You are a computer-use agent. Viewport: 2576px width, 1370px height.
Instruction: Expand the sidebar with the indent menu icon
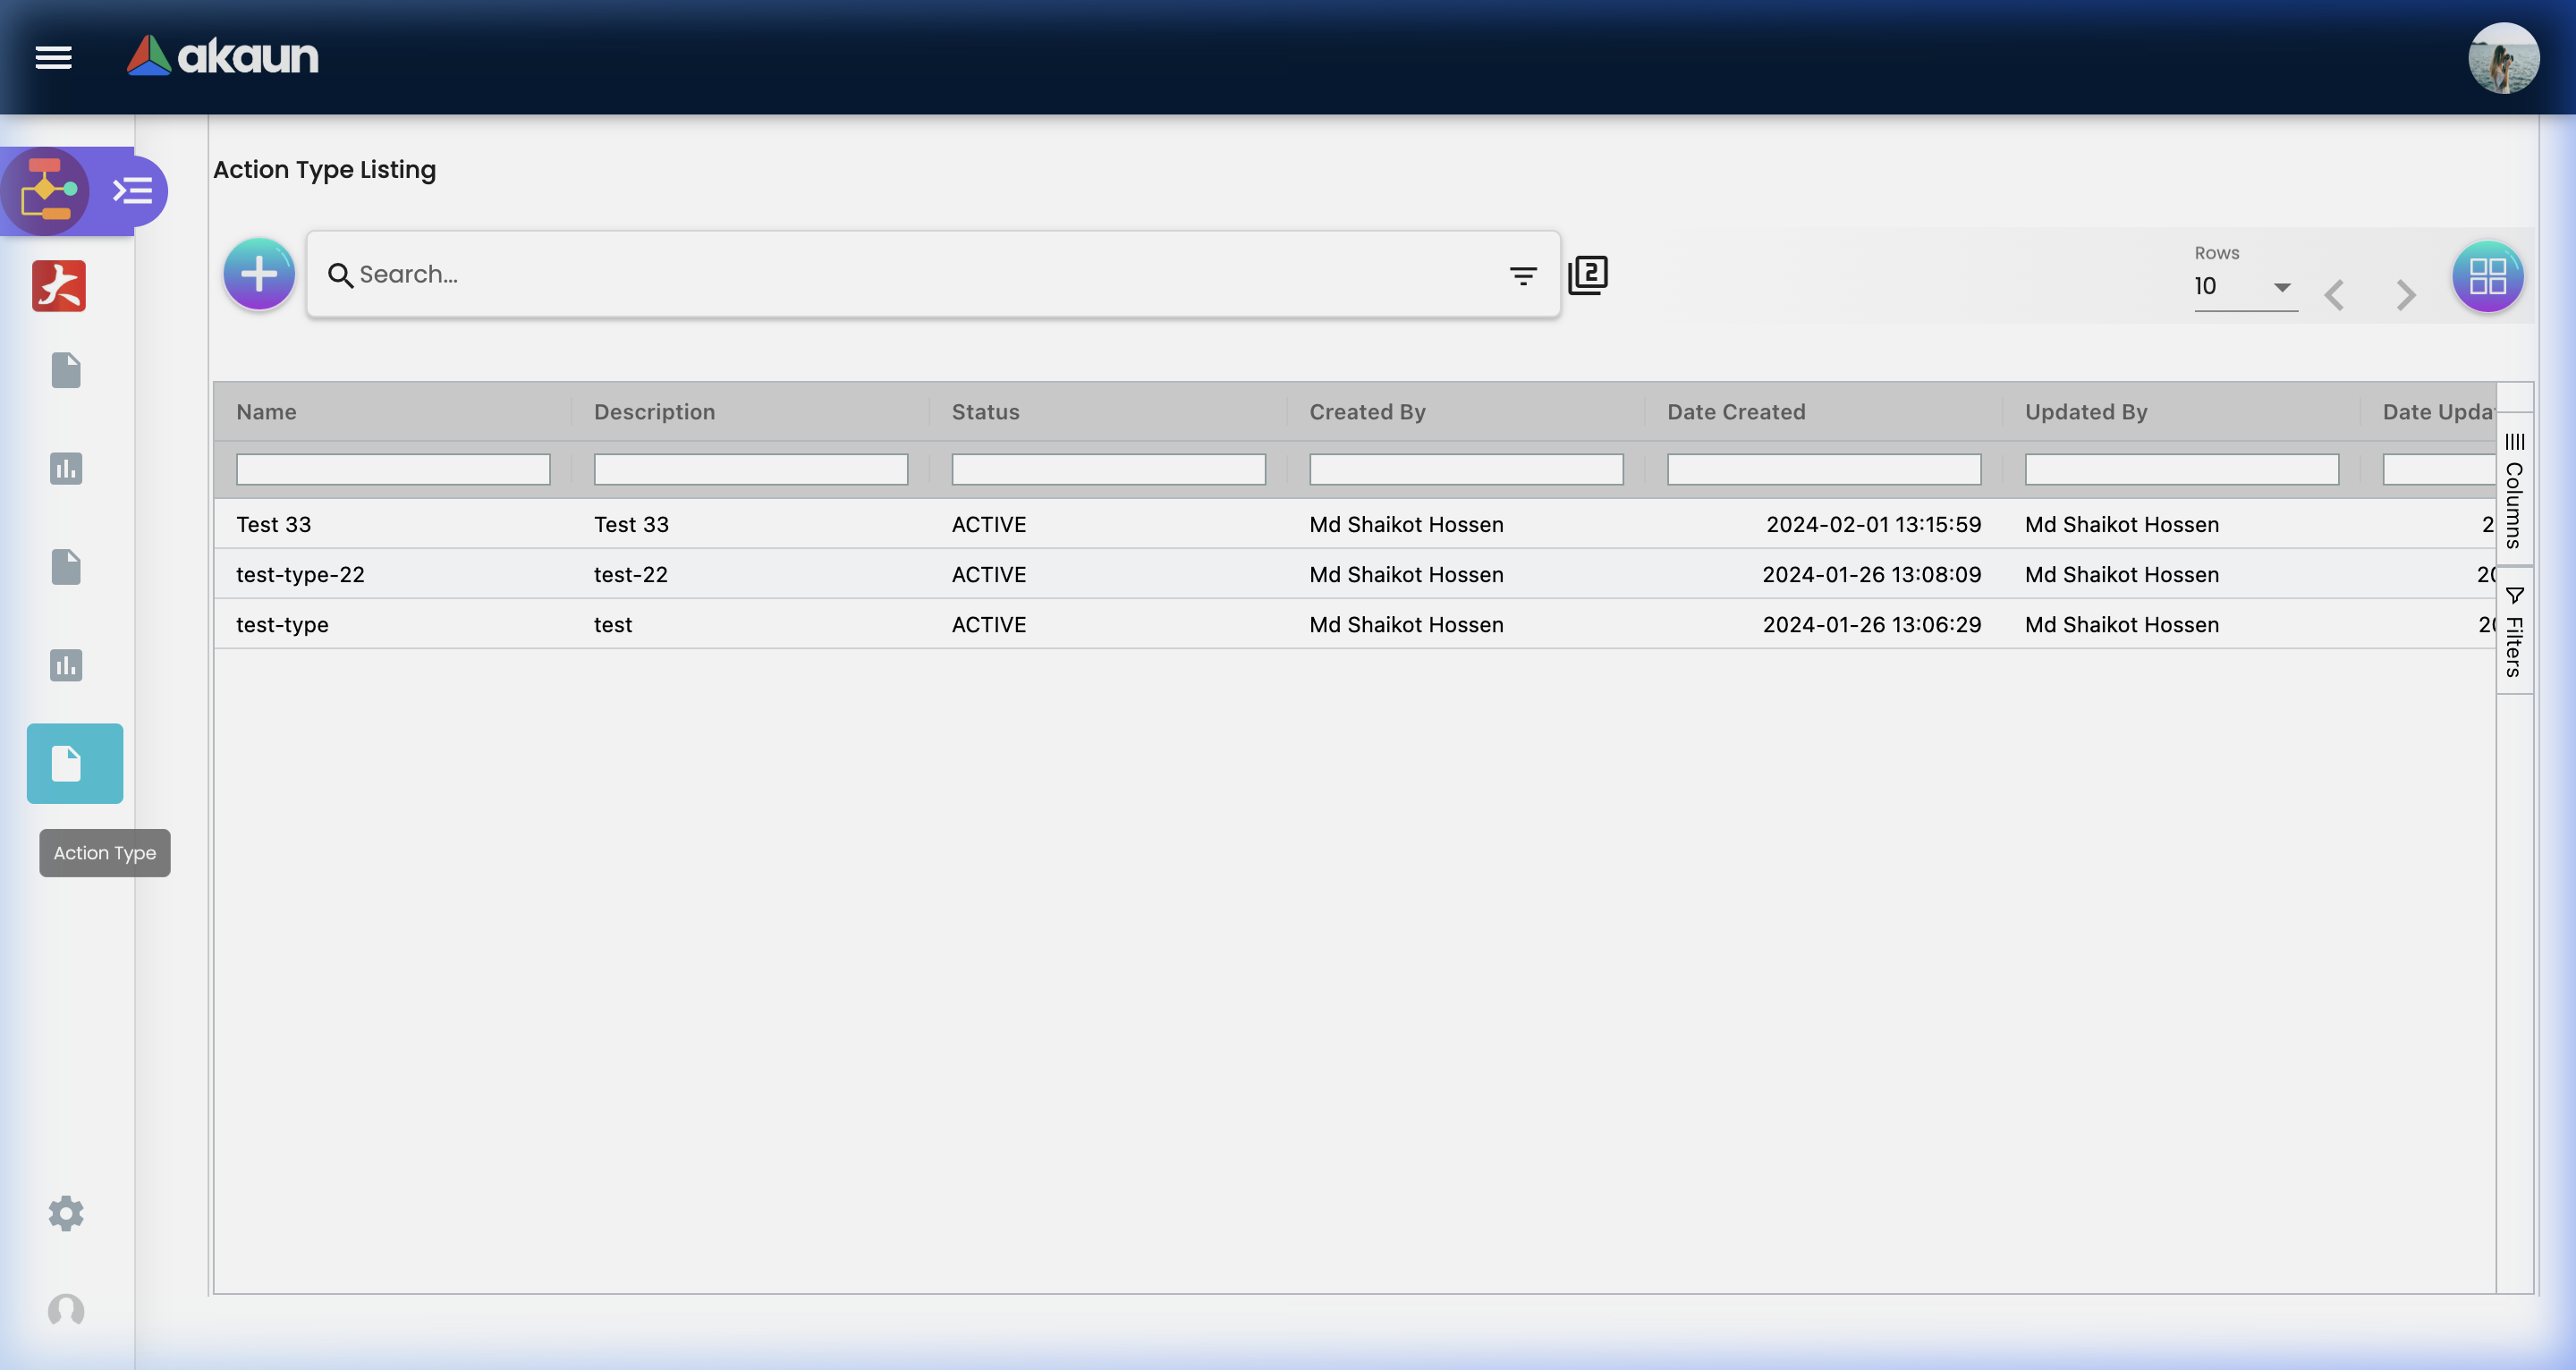coord(133,190)
